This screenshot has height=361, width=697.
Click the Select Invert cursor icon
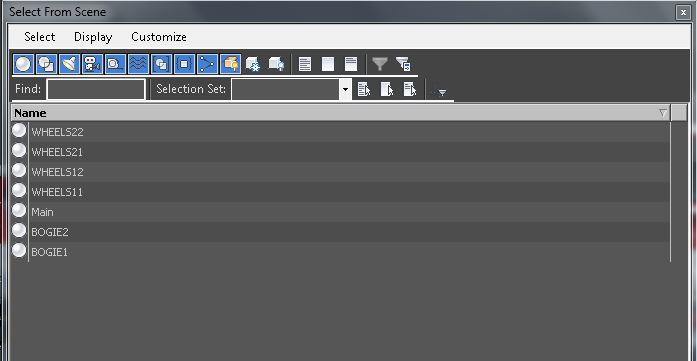coord(410,89)
